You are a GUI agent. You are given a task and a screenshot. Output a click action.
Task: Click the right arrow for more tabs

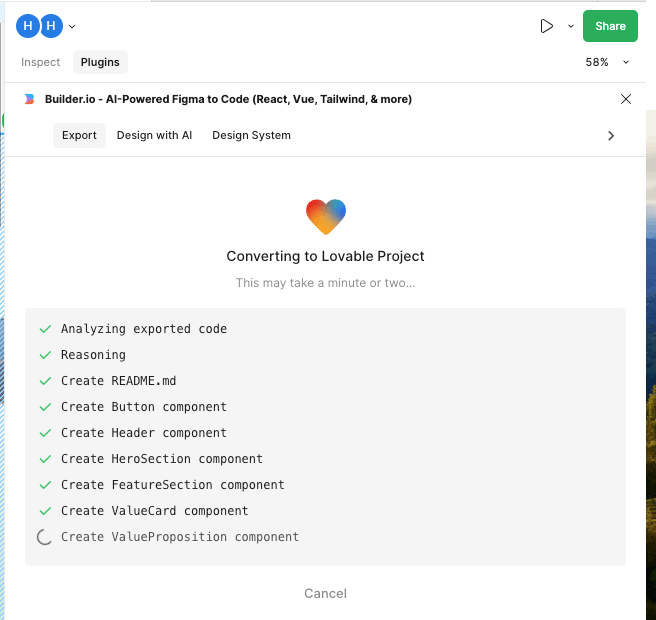611,135
